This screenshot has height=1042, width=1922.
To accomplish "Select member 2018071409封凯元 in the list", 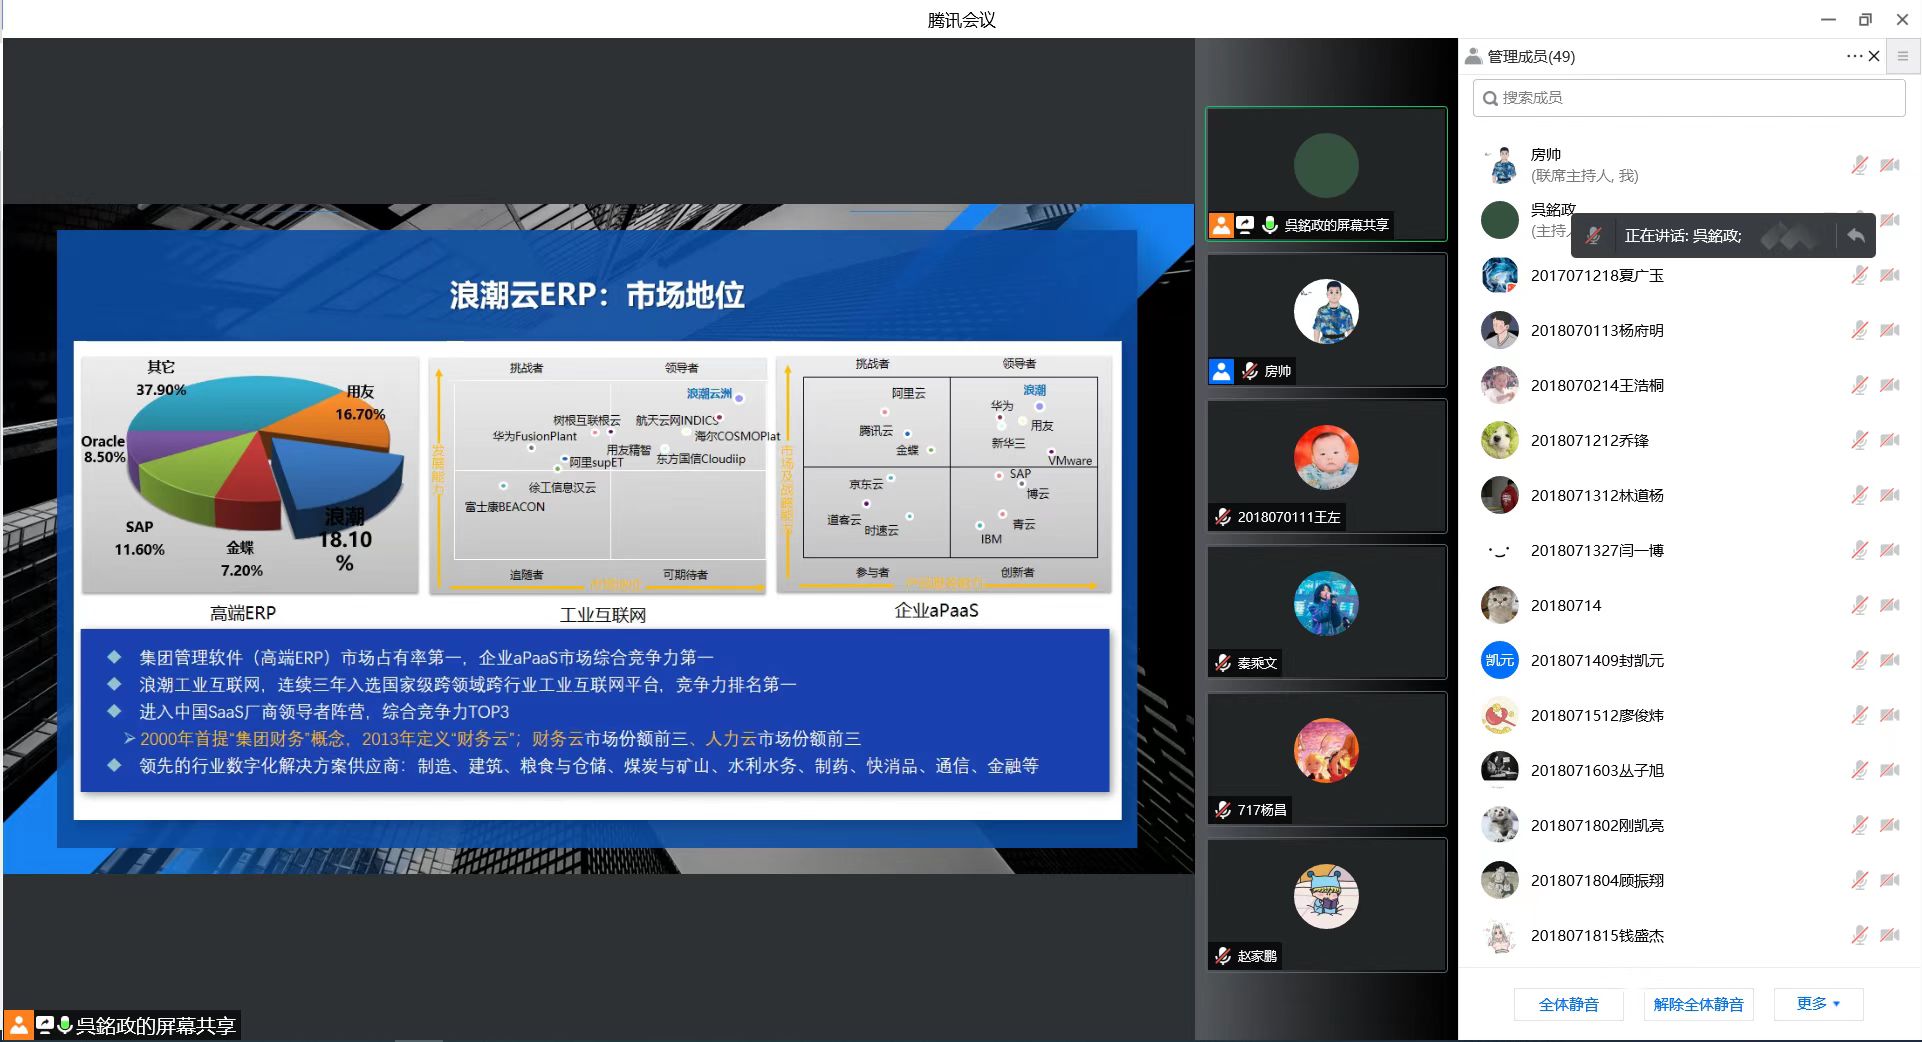I will pyautogui.click(x=1596, y=660).
